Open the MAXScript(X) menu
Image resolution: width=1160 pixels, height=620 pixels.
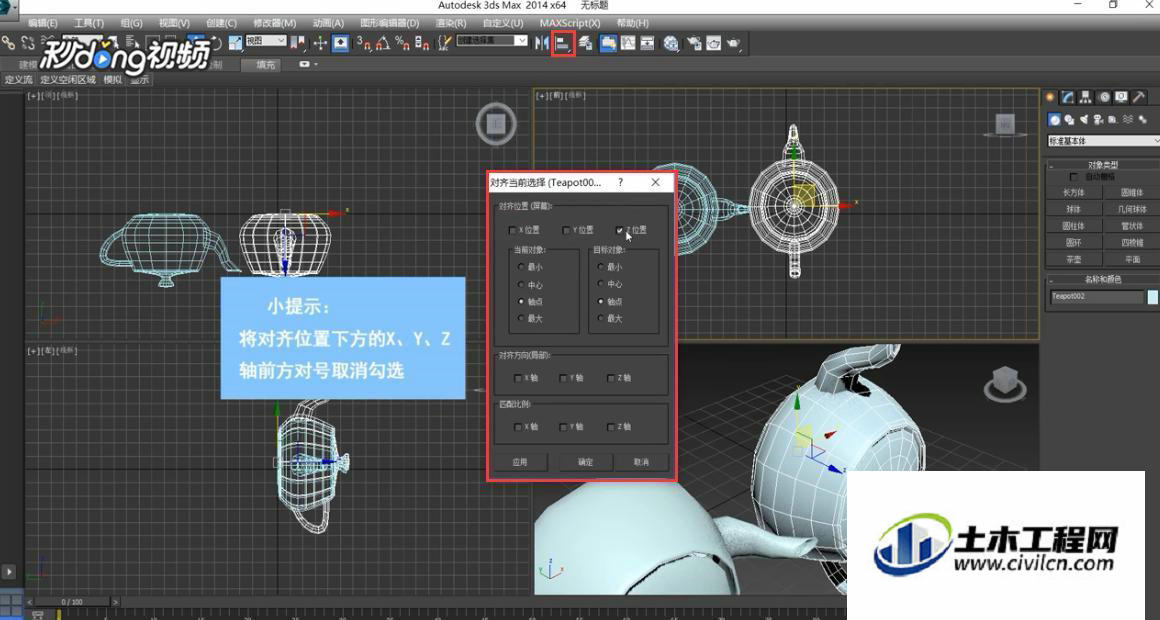click(570, 23)
